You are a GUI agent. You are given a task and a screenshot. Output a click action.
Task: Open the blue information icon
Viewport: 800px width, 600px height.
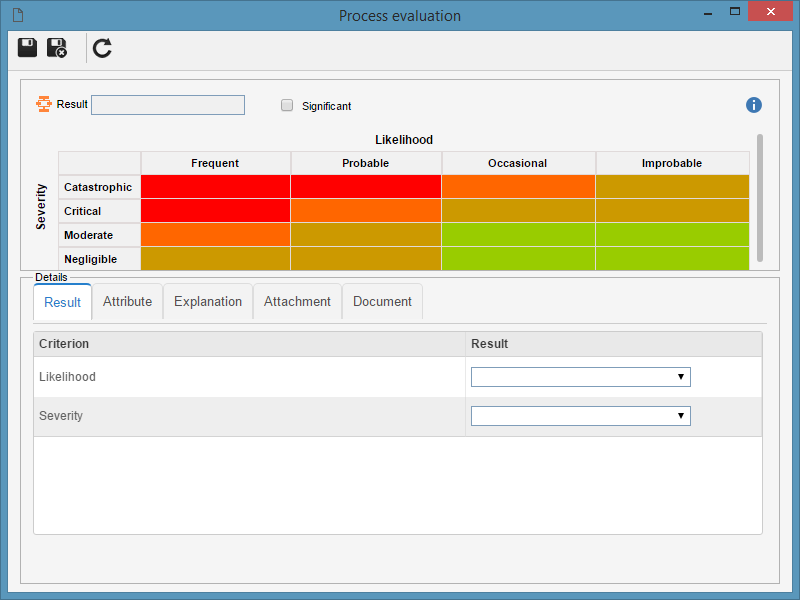754,105
